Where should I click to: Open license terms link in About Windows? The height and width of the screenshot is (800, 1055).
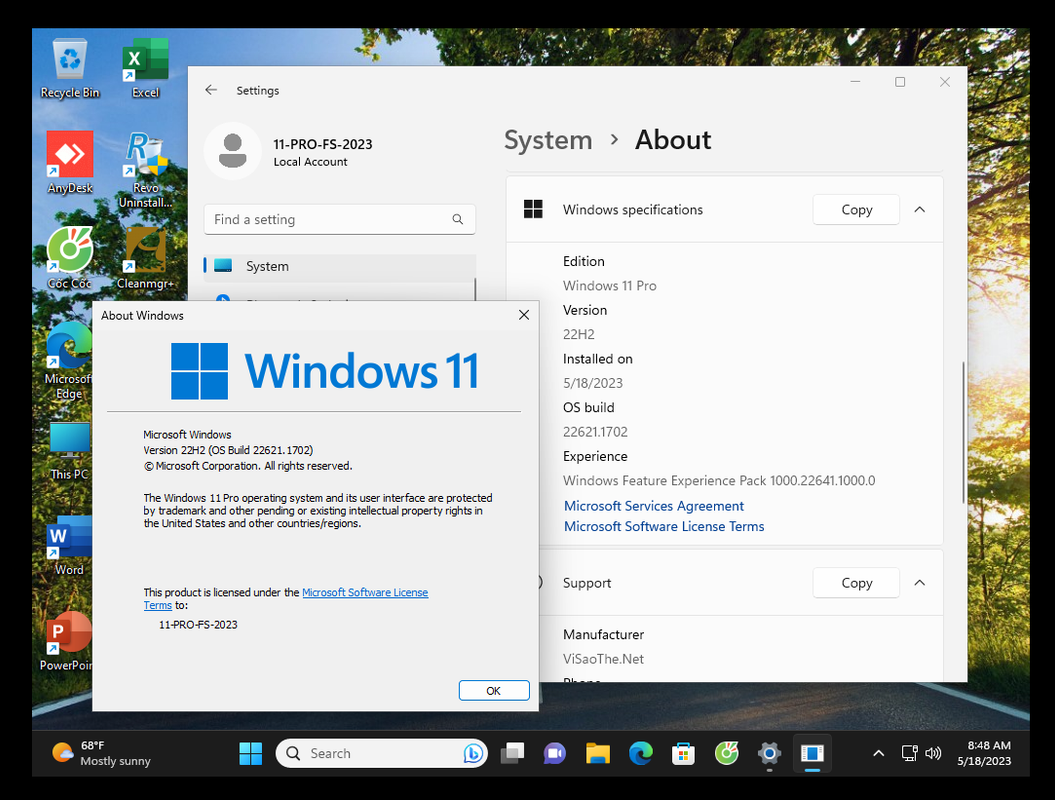[365, 593]
